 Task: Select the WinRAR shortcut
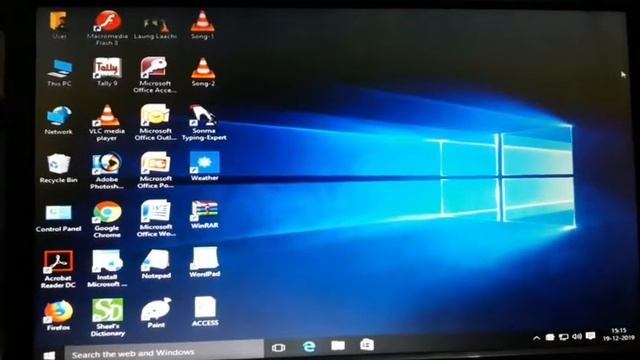coord(204,214)
